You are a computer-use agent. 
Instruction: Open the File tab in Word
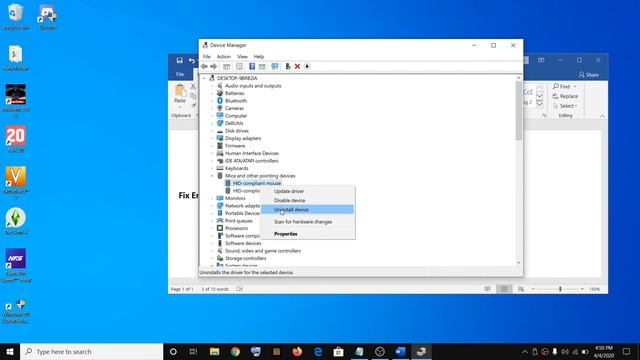[180, 74]
